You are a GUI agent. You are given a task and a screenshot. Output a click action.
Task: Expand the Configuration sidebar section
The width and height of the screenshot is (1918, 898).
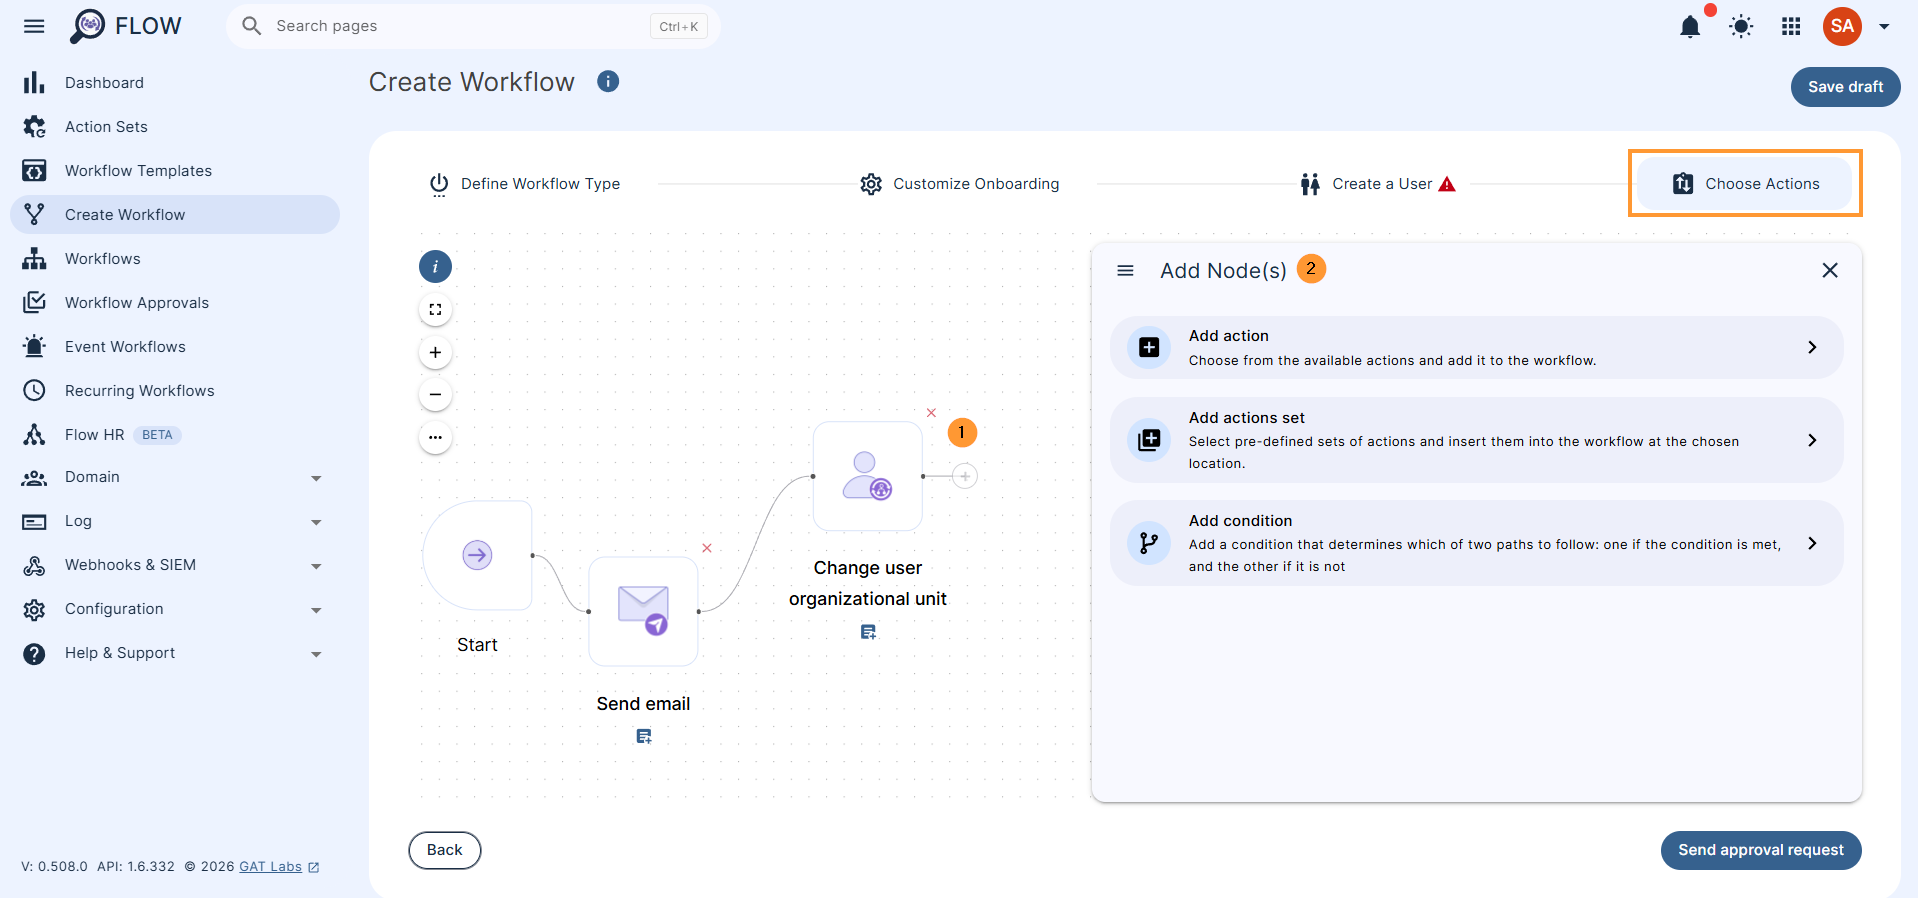[x=175, y=609]
